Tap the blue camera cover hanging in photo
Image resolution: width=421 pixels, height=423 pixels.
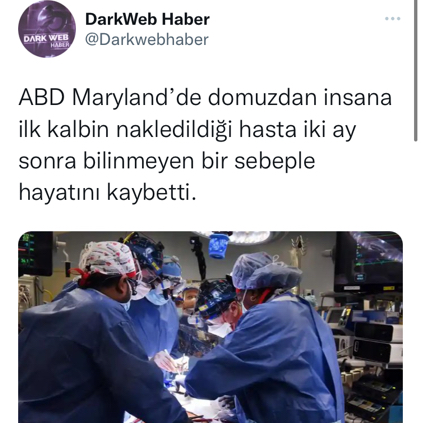tap(219, 246)
